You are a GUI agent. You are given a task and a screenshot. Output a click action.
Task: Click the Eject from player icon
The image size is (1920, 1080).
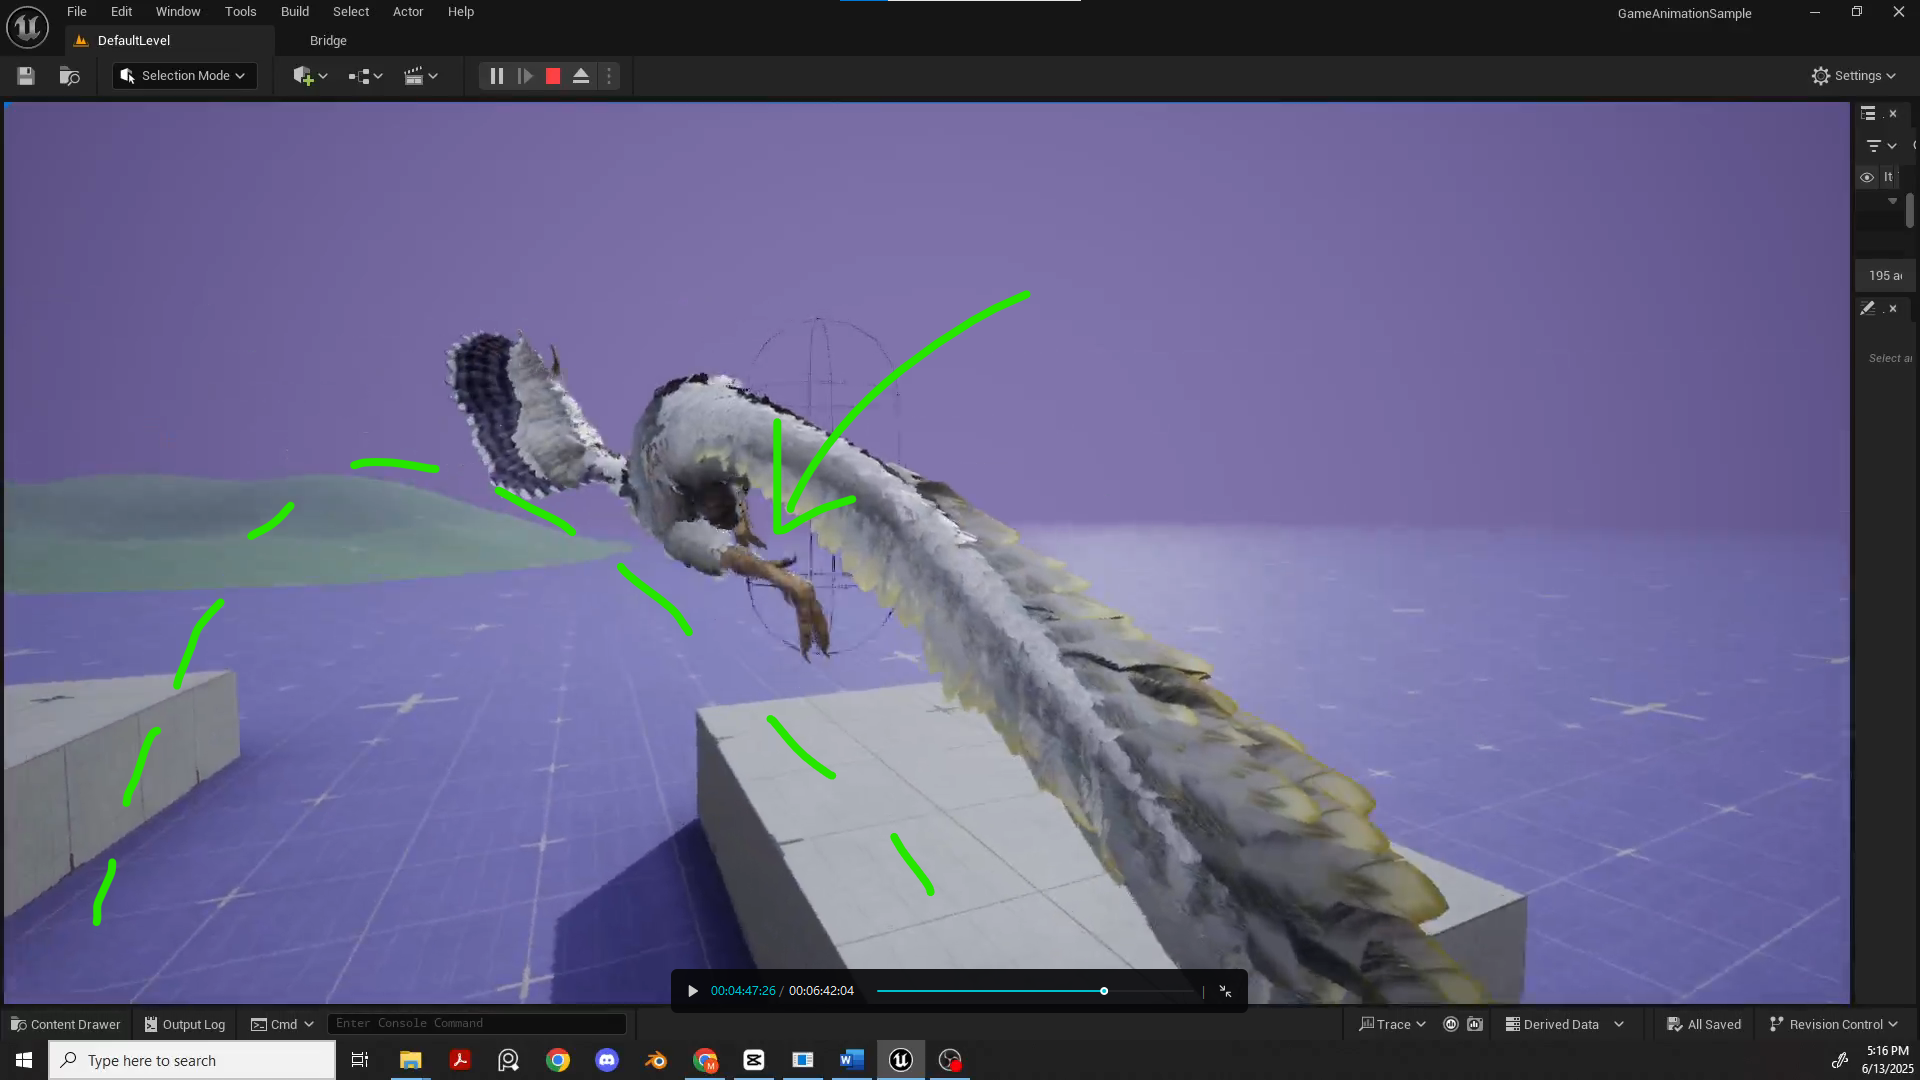(581, 76)
